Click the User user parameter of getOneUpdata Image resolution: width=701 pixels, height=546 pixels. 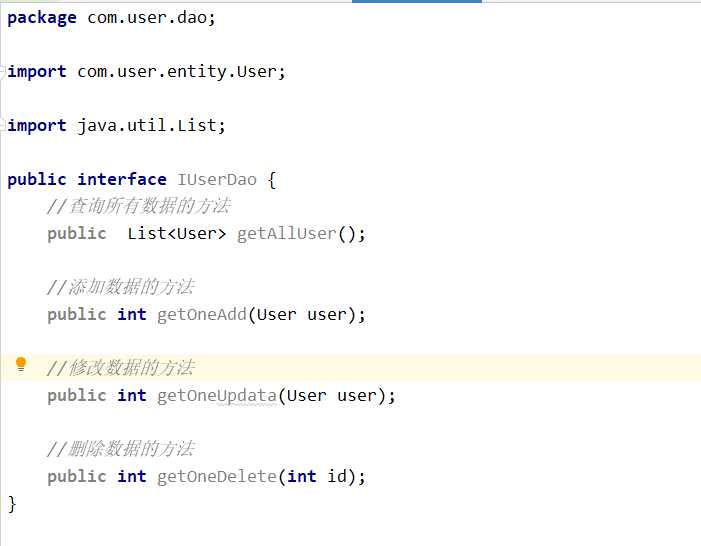[x=331, y=396]
